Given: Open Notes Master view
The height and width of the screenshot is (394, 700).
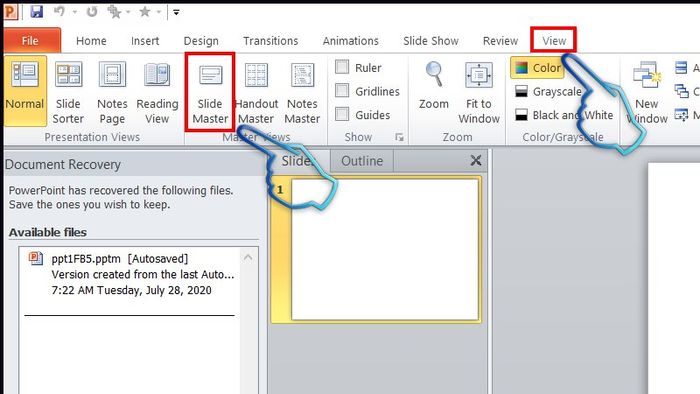Looking at the screenshot, I should pyautogui.click(x=302, y=93).
